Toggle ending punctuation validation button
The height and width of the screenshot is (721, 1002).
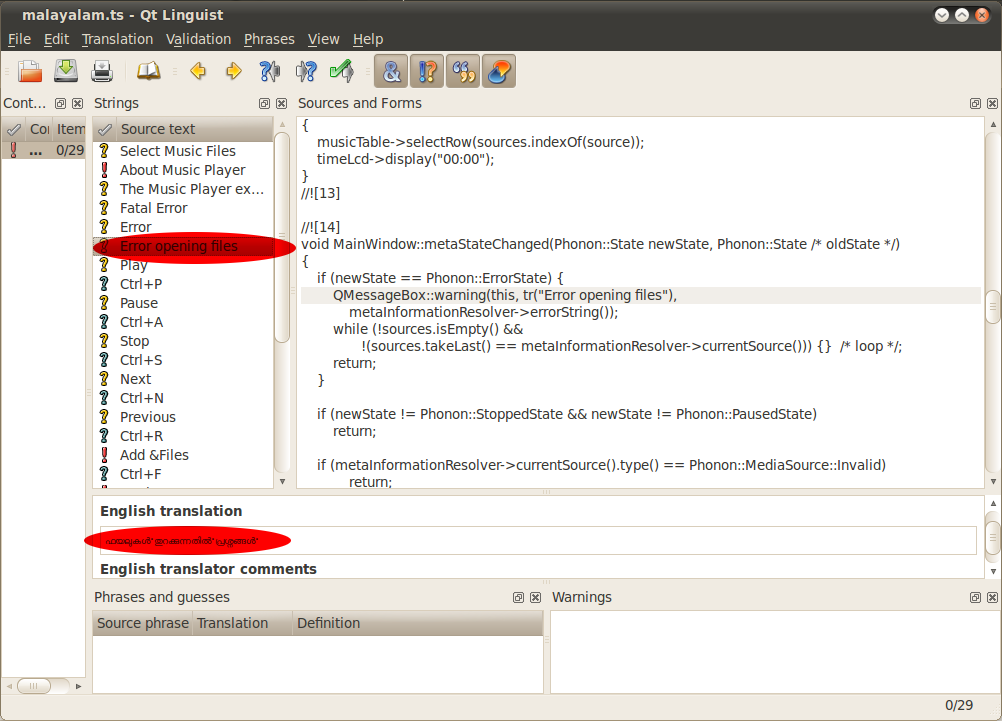[x=428, y=71]
